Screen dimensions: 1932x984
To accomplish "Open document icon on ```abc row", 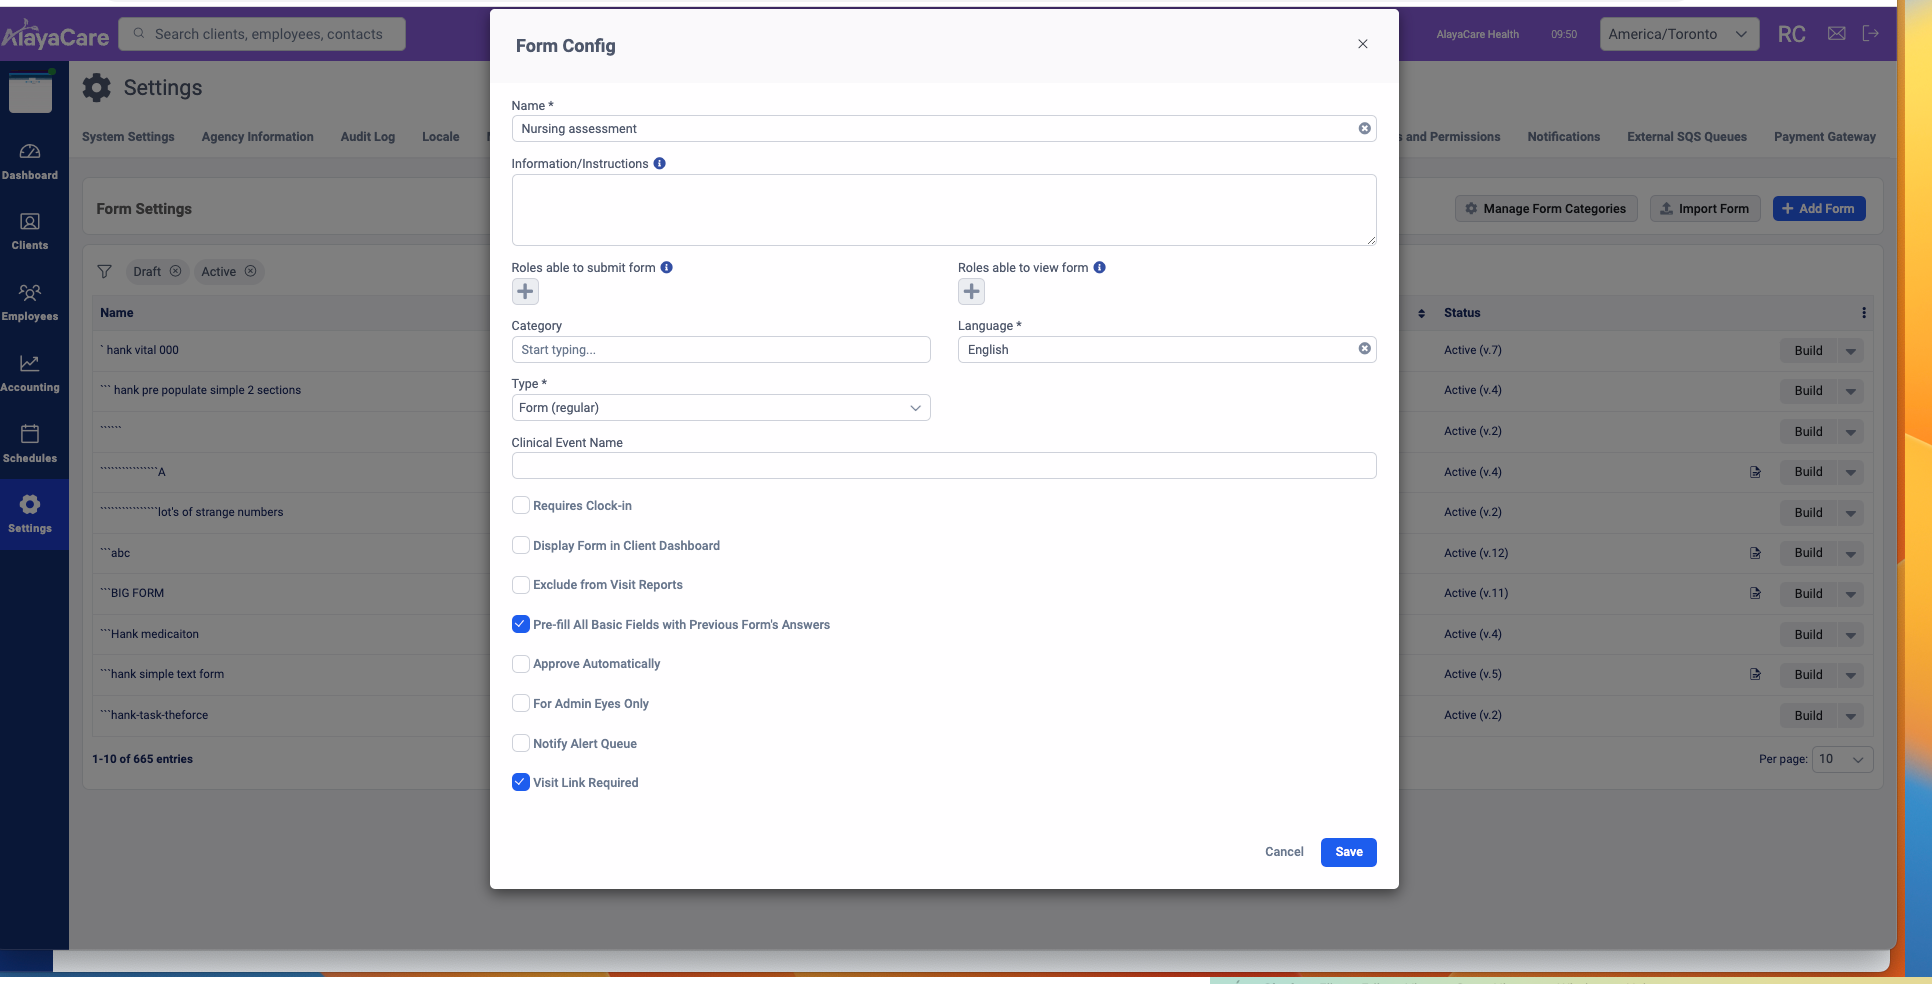I will click(1755, 553).
